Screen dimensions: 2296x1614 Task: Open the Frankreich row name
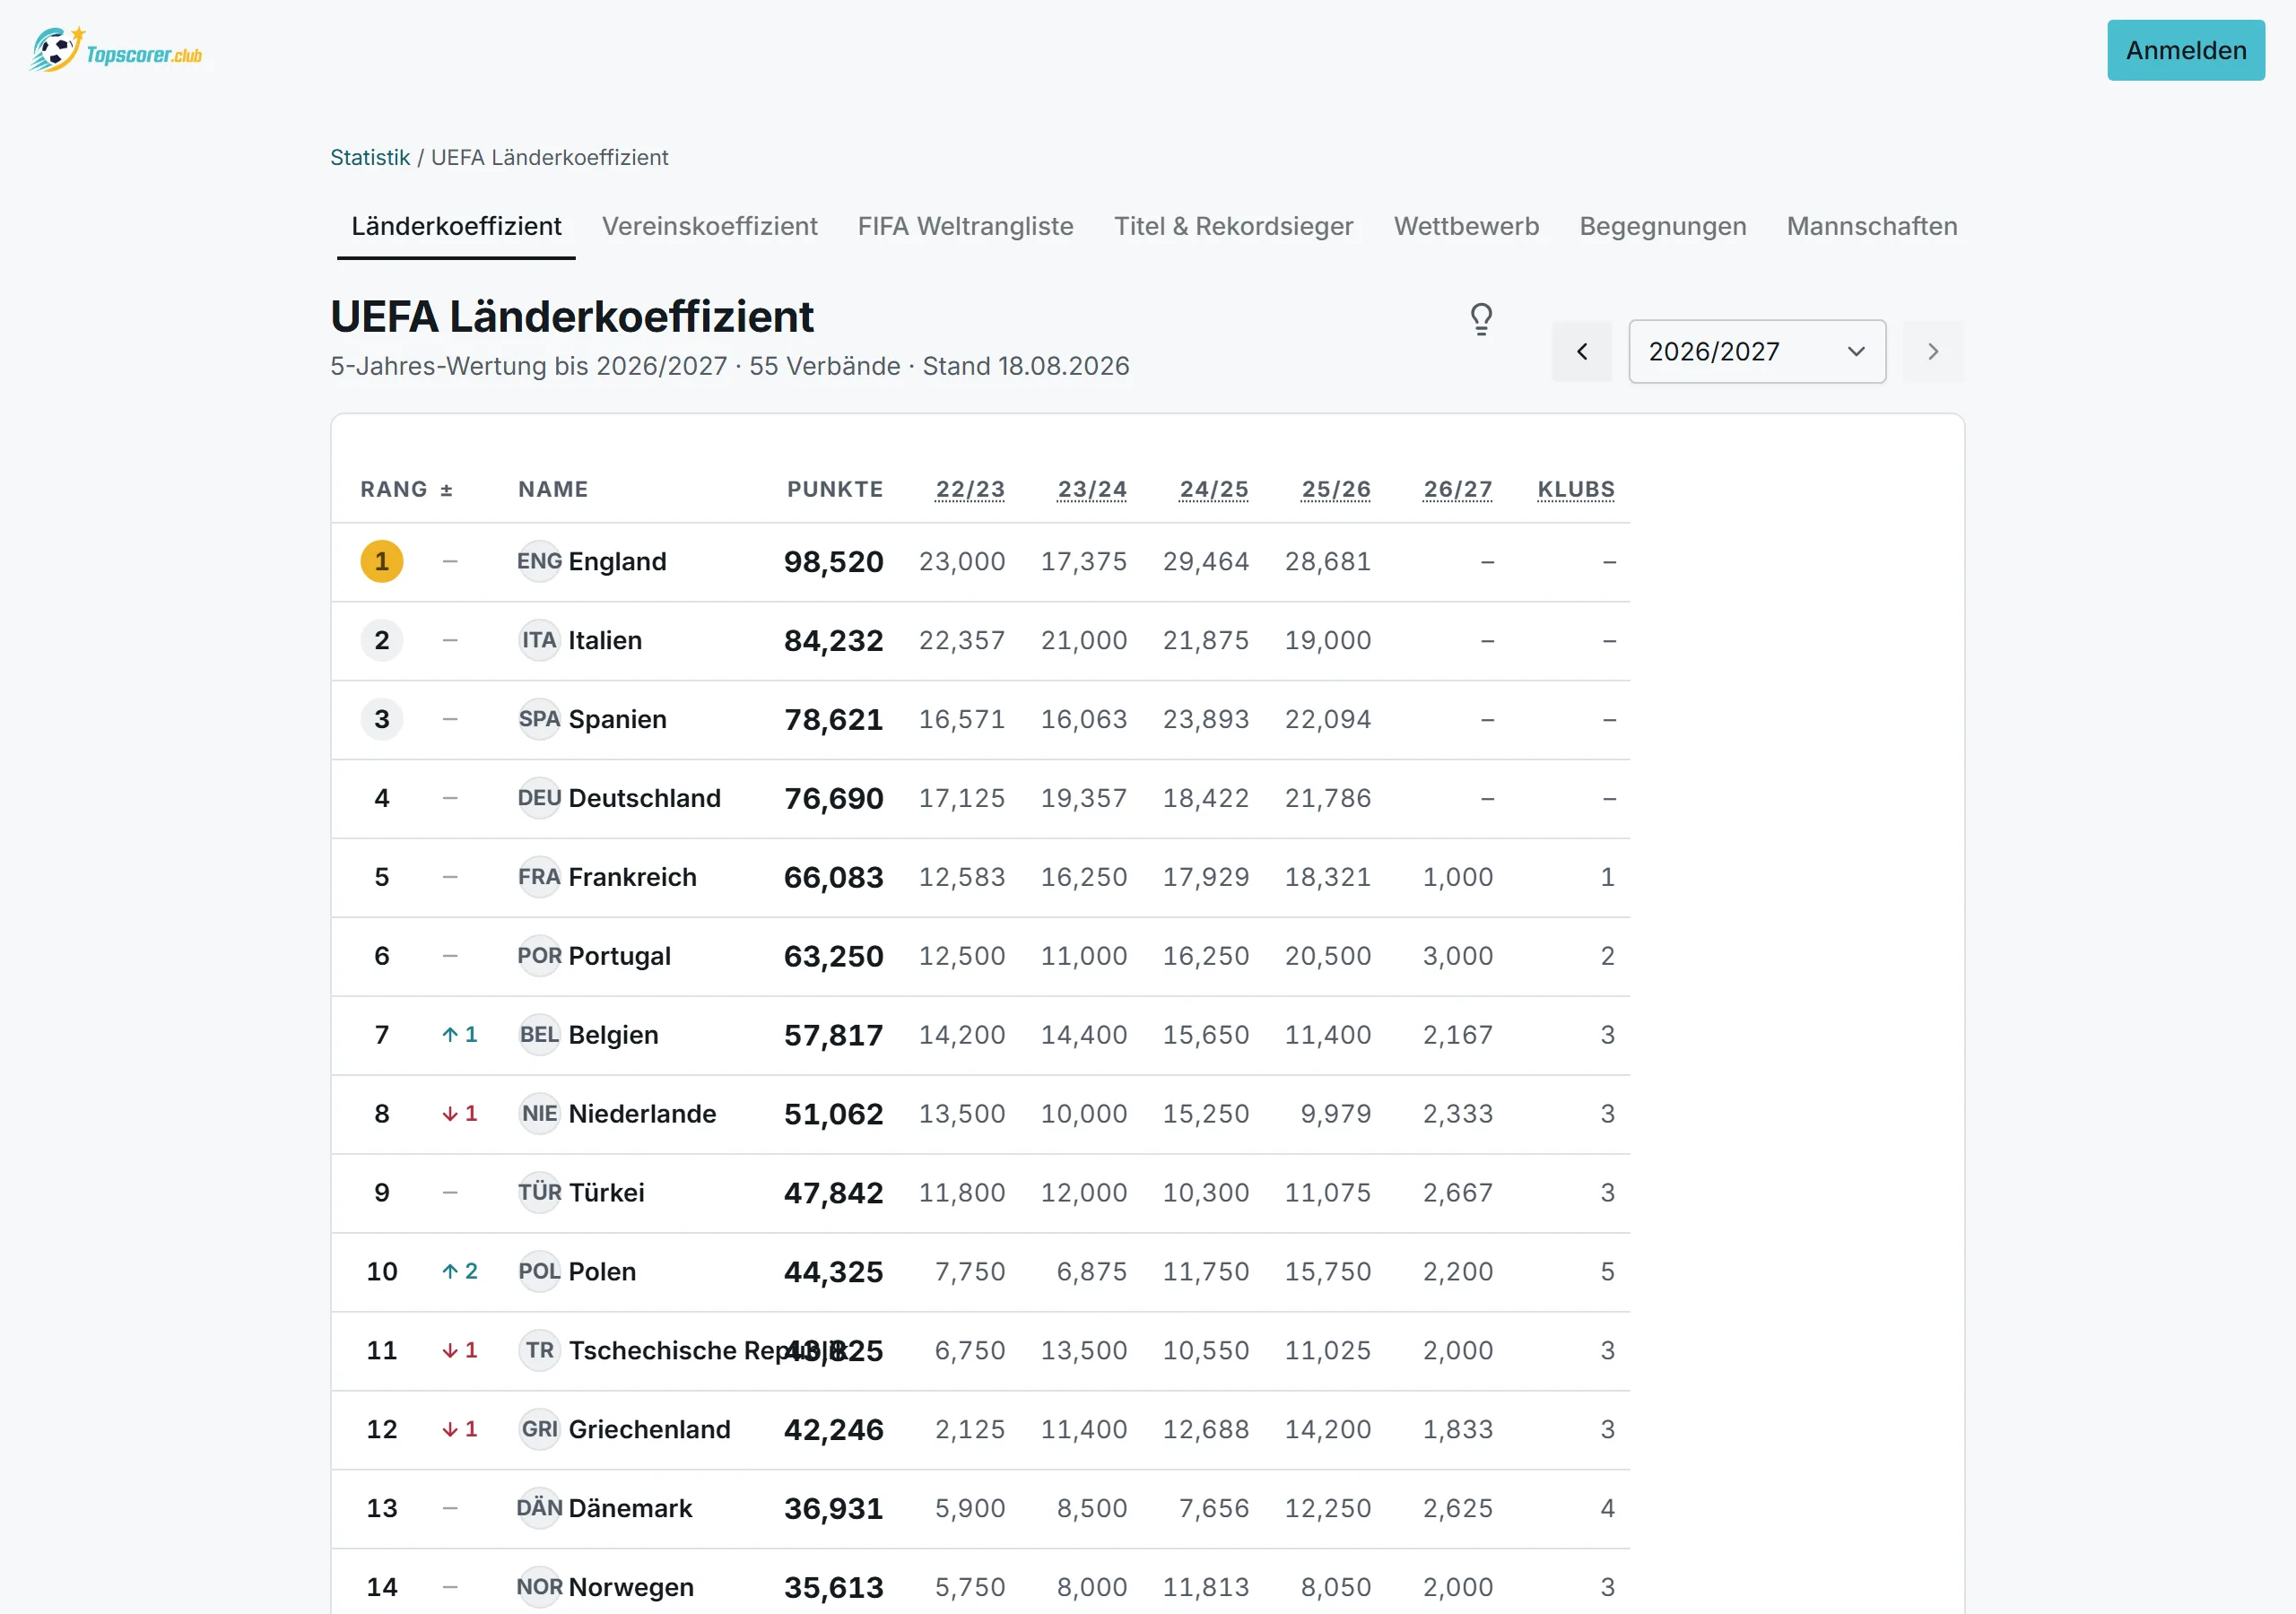(632, 877)
